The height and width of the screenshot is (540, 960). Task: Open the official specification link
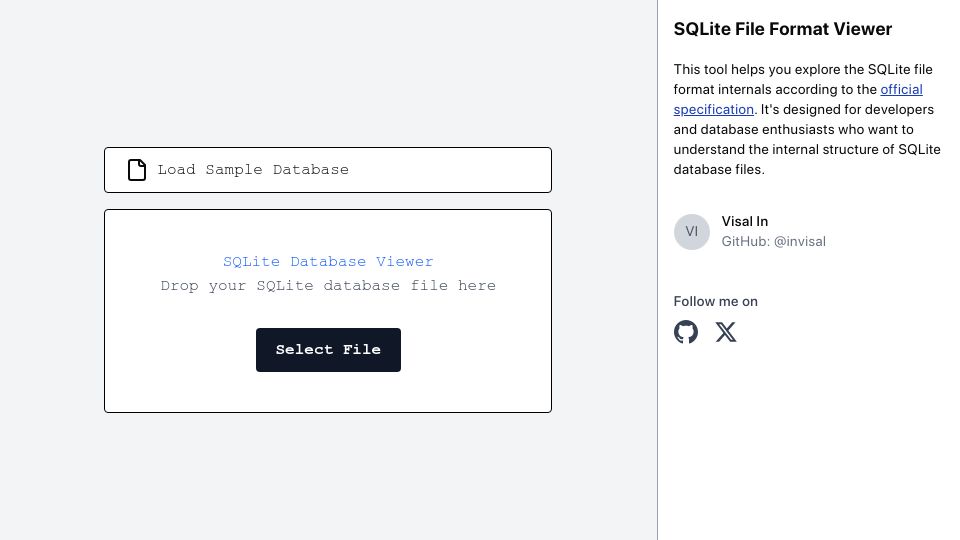pyautogui.click(x=901, y=89)
